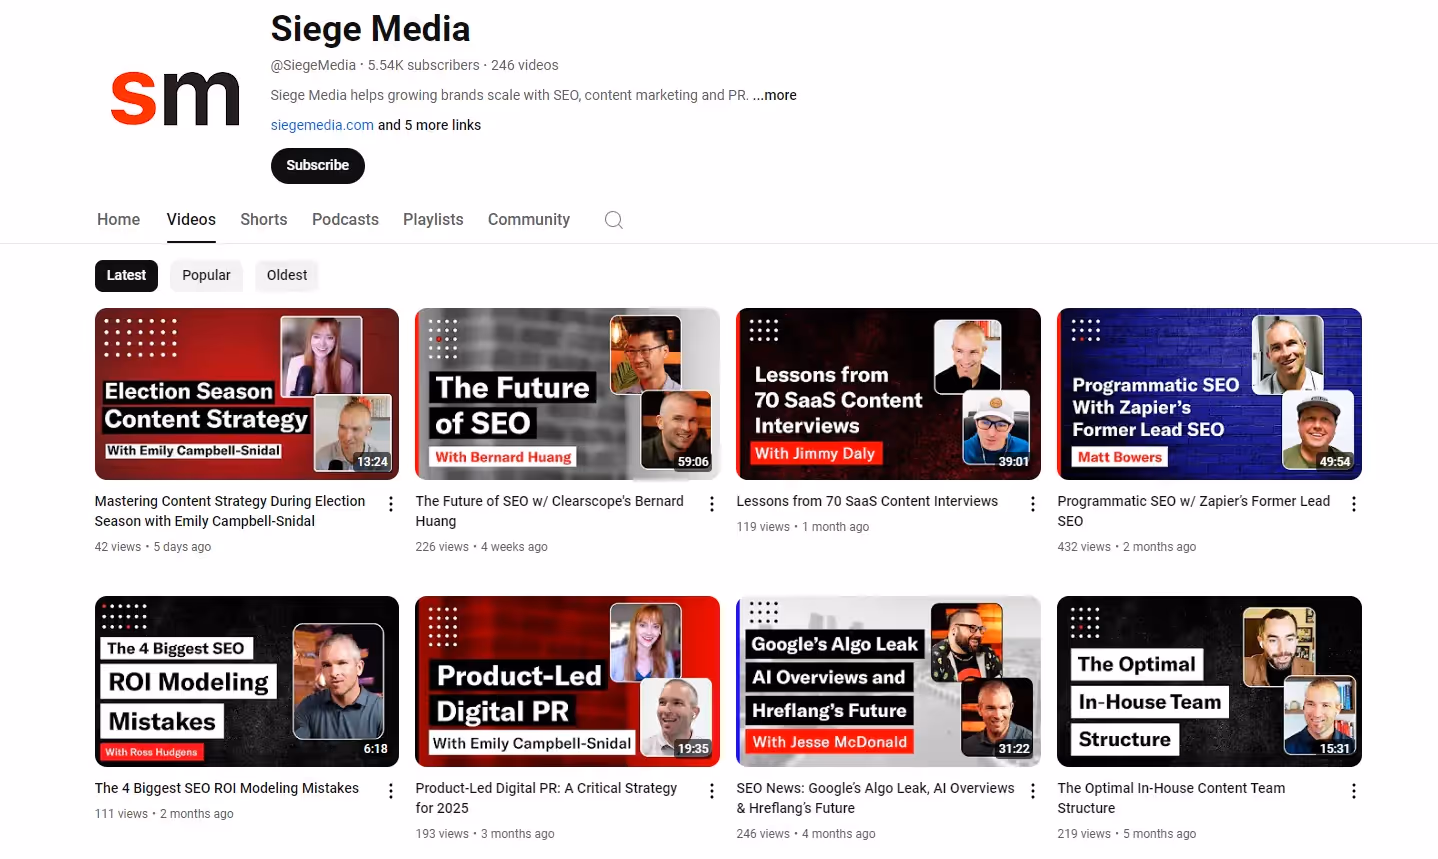Click the @SiegeMedia channel handle
This screenshot has width=1438, height=859.
[x=313, y=66]
